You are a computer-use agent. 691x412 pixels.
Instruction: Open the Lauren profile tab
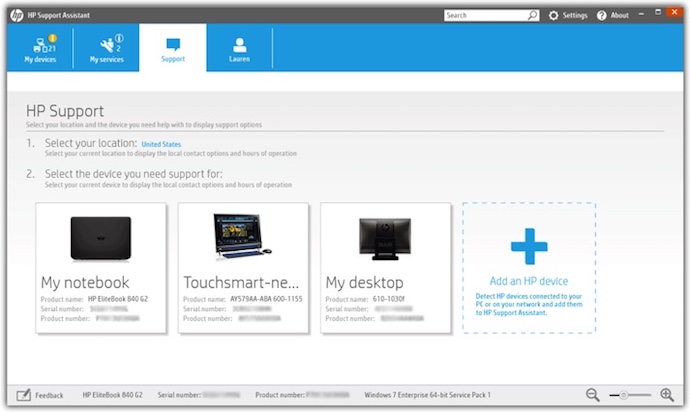(239, 48)
